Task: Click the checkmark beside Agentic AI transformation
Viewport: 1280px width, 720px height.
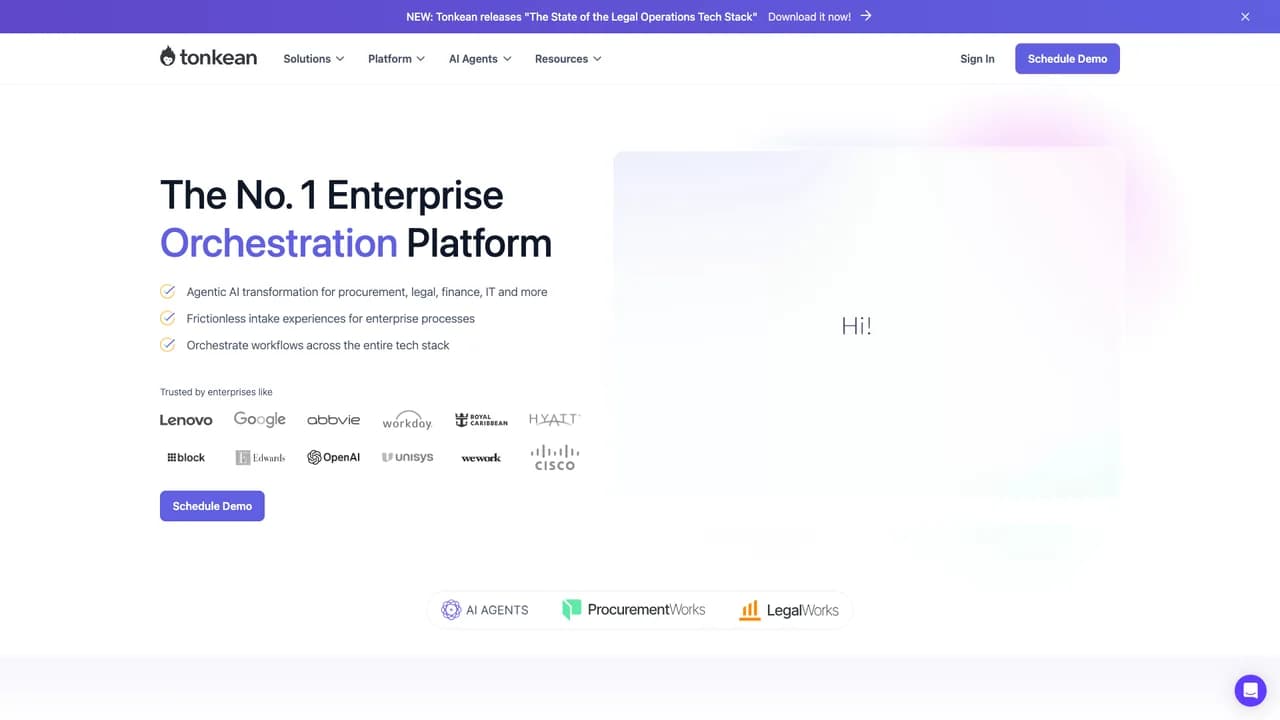Action: [x=168, y=292]
